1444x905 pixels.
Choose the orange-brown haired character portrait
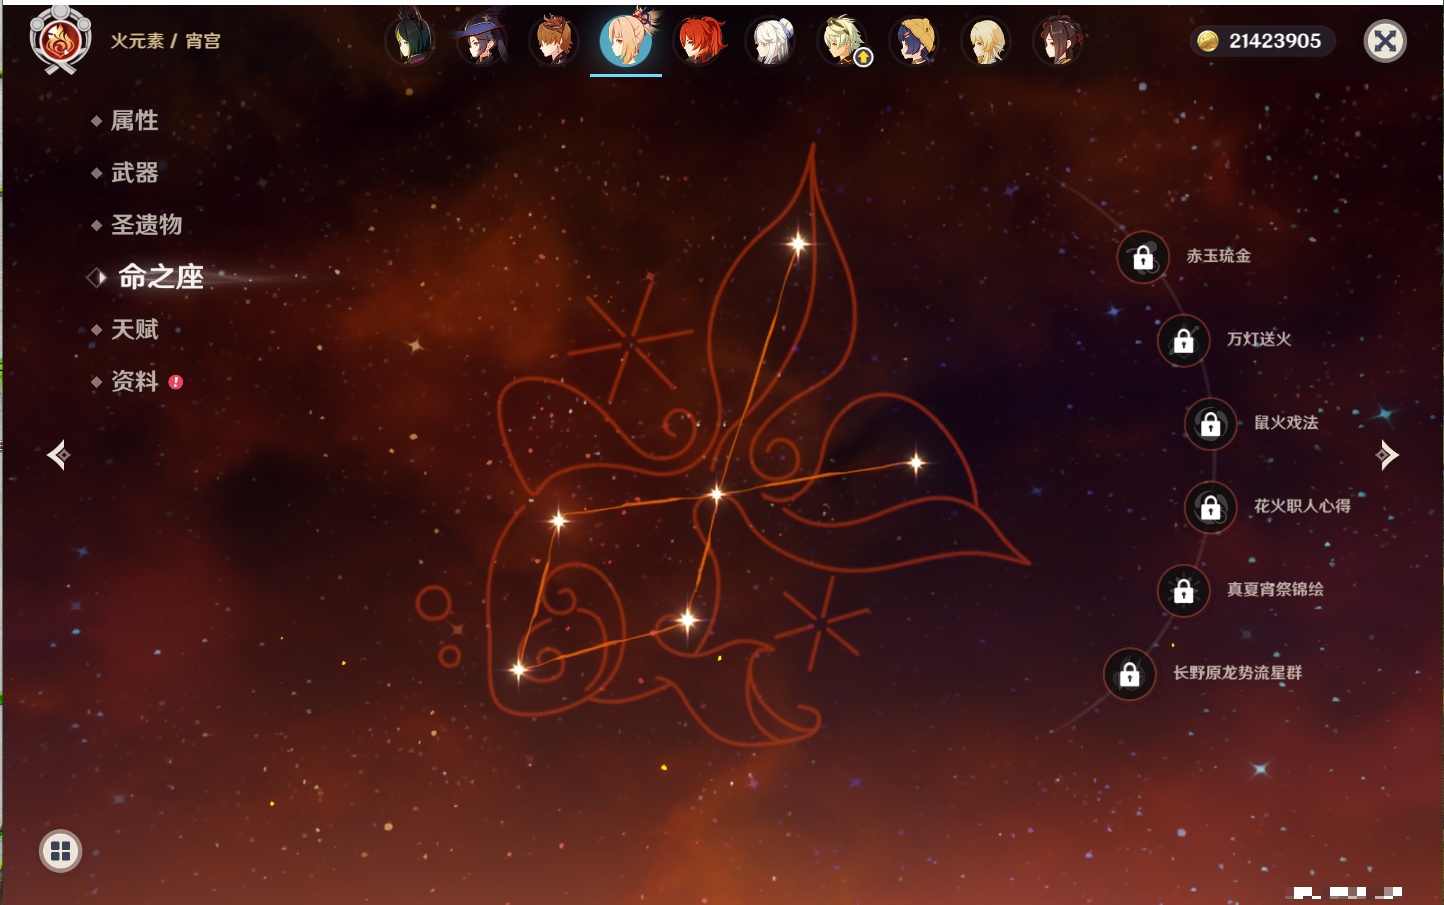[554, 40]
